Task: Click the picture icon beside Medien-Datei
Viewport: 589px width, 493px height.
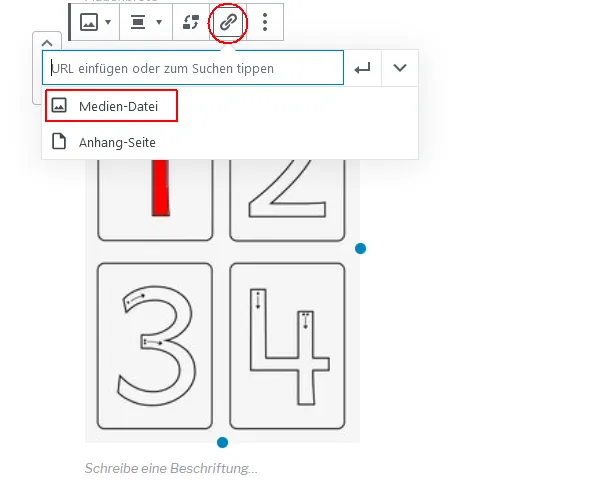Action: point(59,106)
